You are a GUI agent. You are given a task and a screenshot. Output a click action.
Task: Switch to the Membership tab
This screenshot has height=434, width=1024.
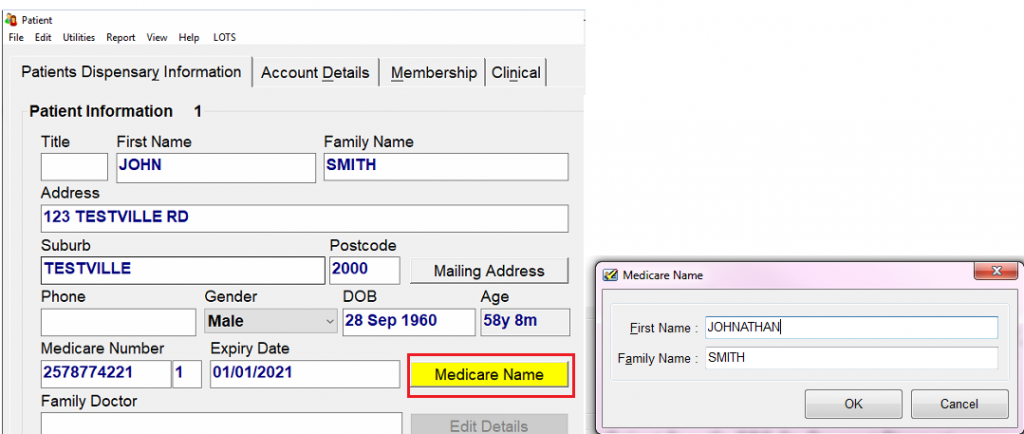tap(434, 73)
